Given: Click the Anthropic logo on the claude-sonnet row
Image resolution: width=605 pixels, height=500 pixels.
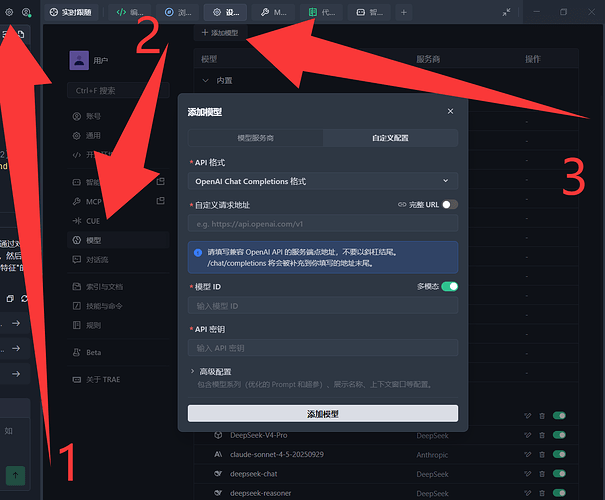Looking at the screenshot, I should (218, 454).
